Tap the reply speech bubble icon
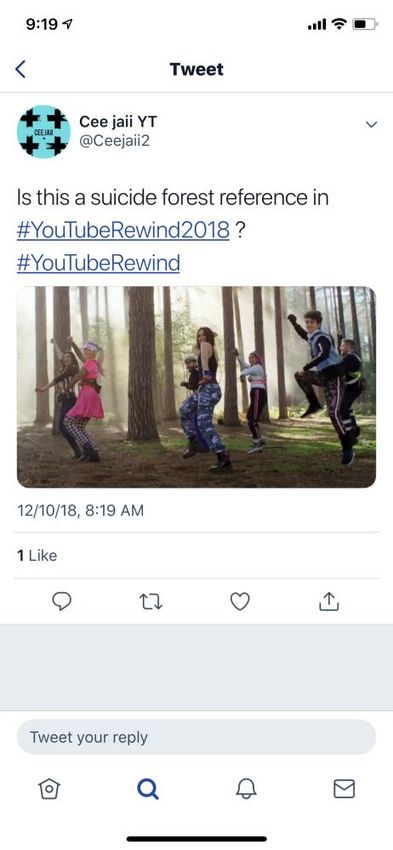This screenshot has height=850, width=393. (62, 601)
